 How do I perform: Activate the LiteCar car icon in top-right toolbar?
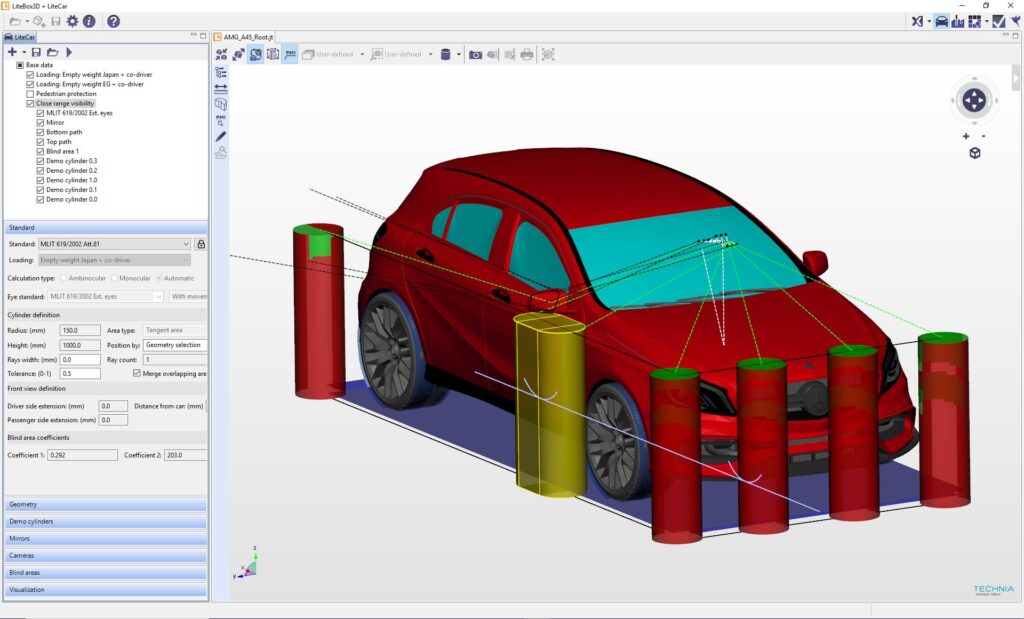tap(941, 22)
